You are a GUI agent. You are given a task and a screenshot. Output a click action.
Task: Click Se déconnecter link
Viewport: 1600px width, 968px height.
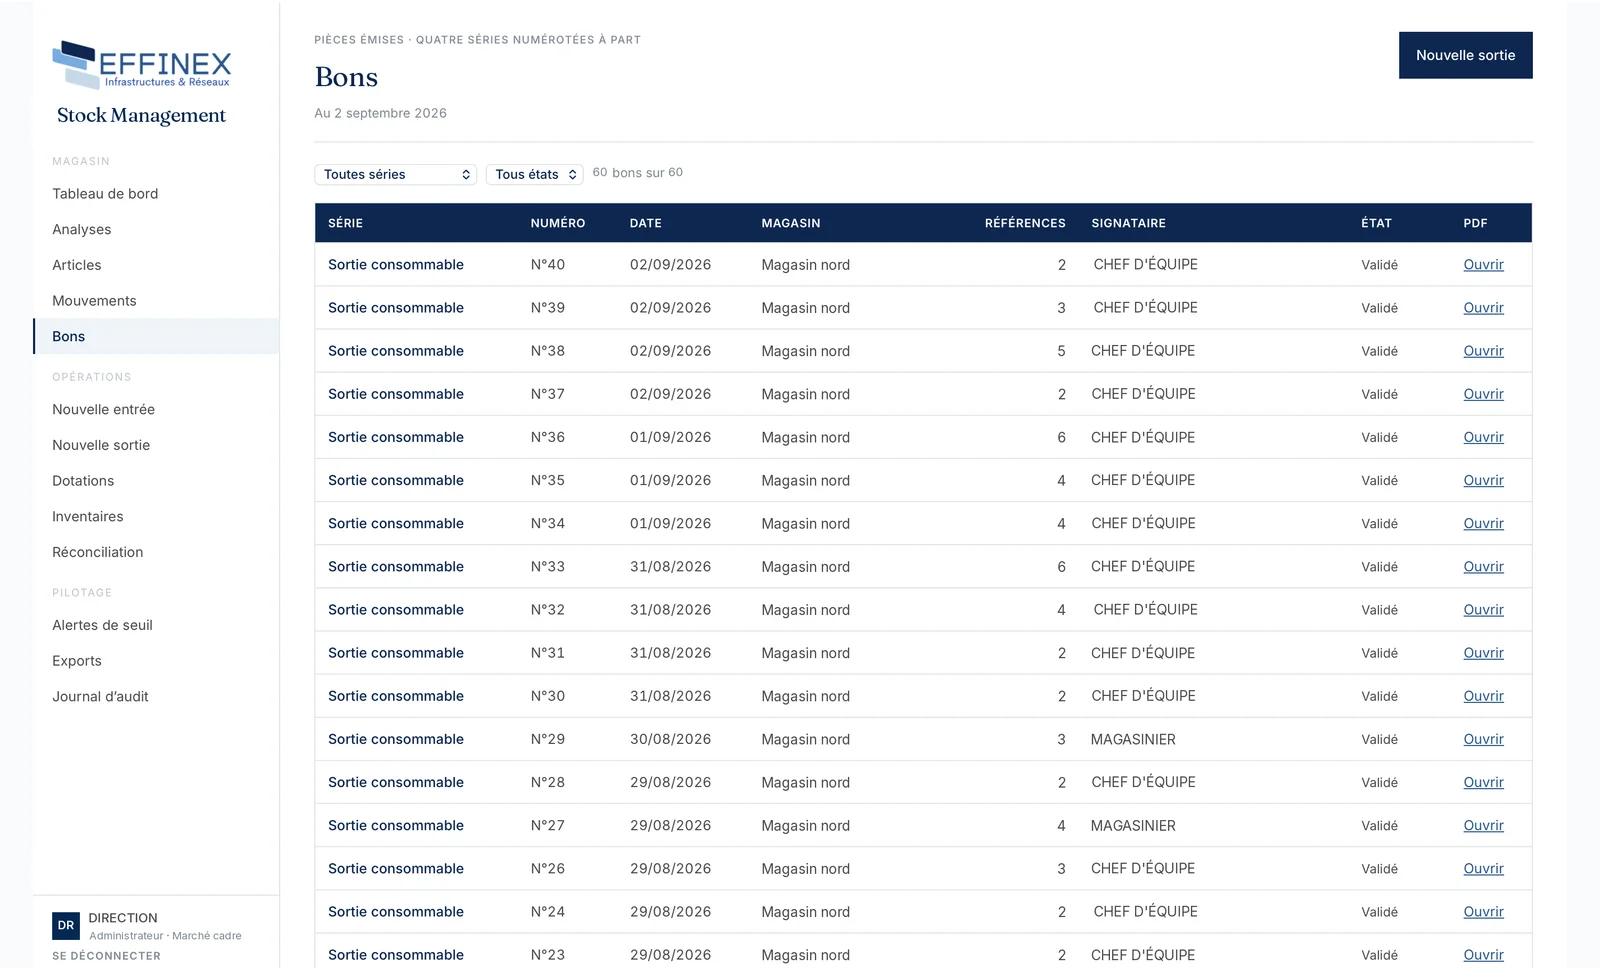click(106, 956)
